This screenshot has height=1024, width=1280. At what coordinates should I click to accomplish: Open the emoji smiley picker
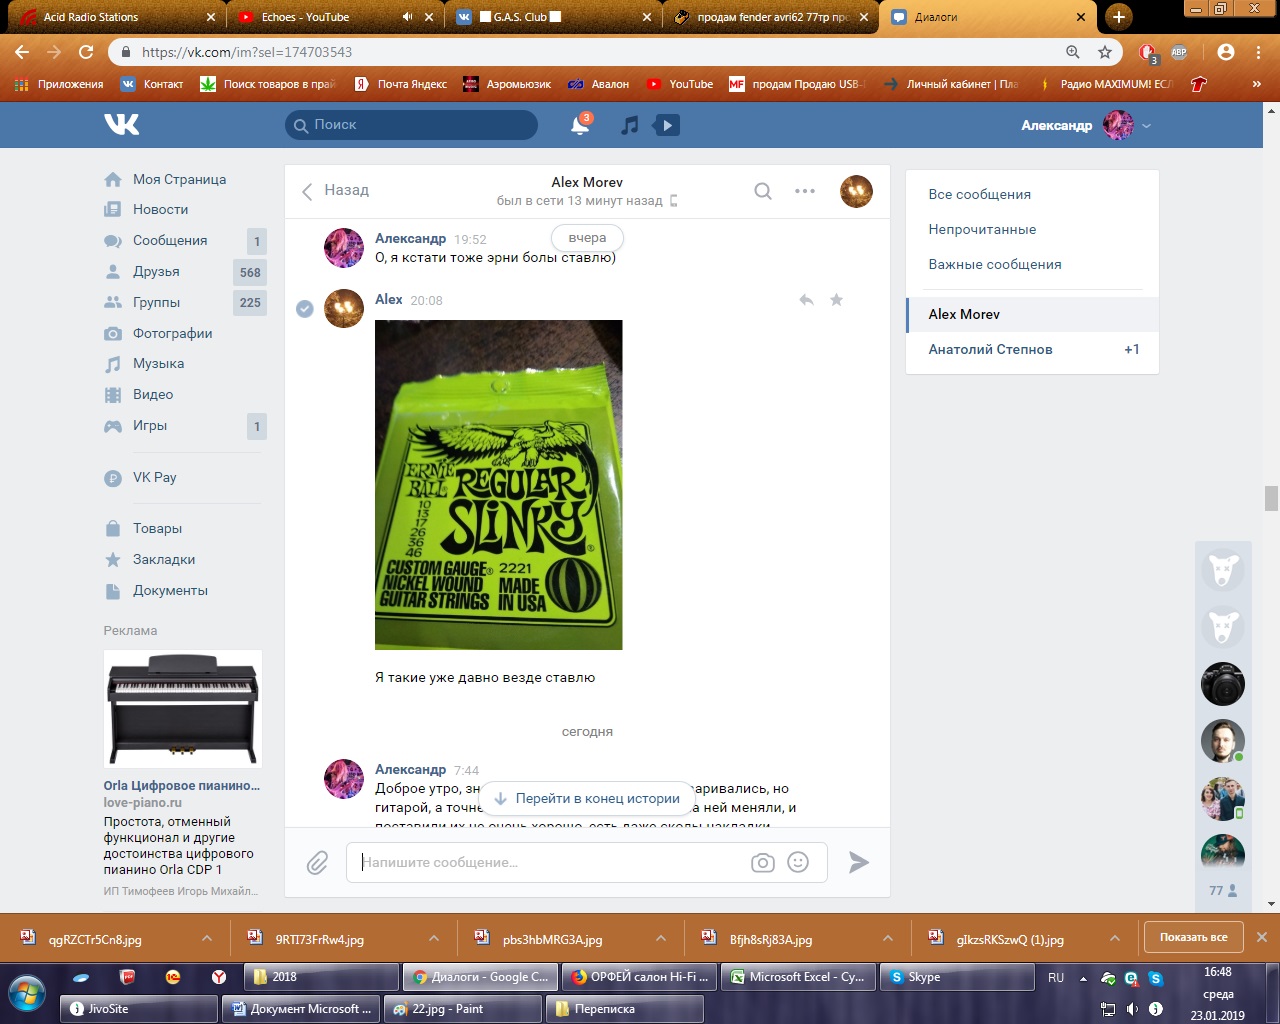[x=798, y=862]
